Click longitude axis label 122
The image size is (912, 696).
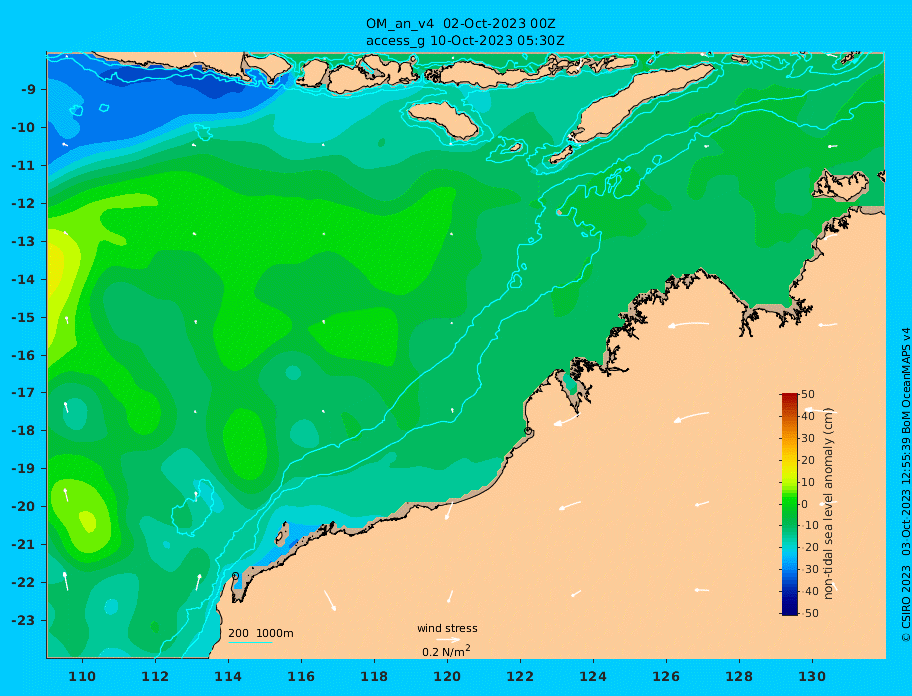click(520, 677)
